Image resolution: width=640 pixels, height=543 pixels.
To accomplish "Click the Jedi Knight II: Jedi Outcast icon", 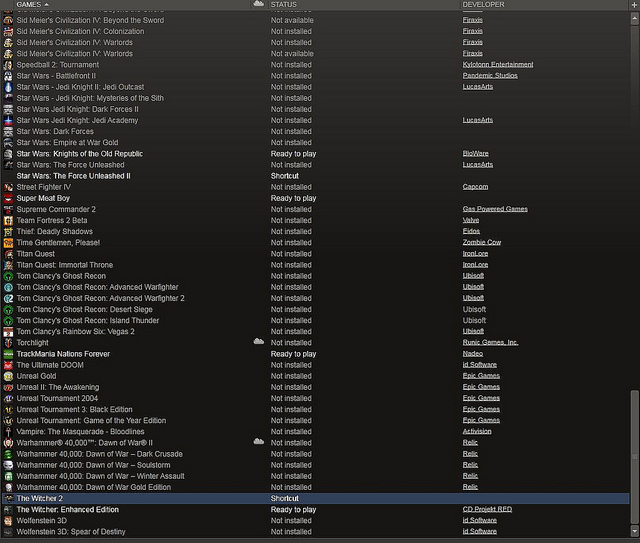I will tap(8, 87).
